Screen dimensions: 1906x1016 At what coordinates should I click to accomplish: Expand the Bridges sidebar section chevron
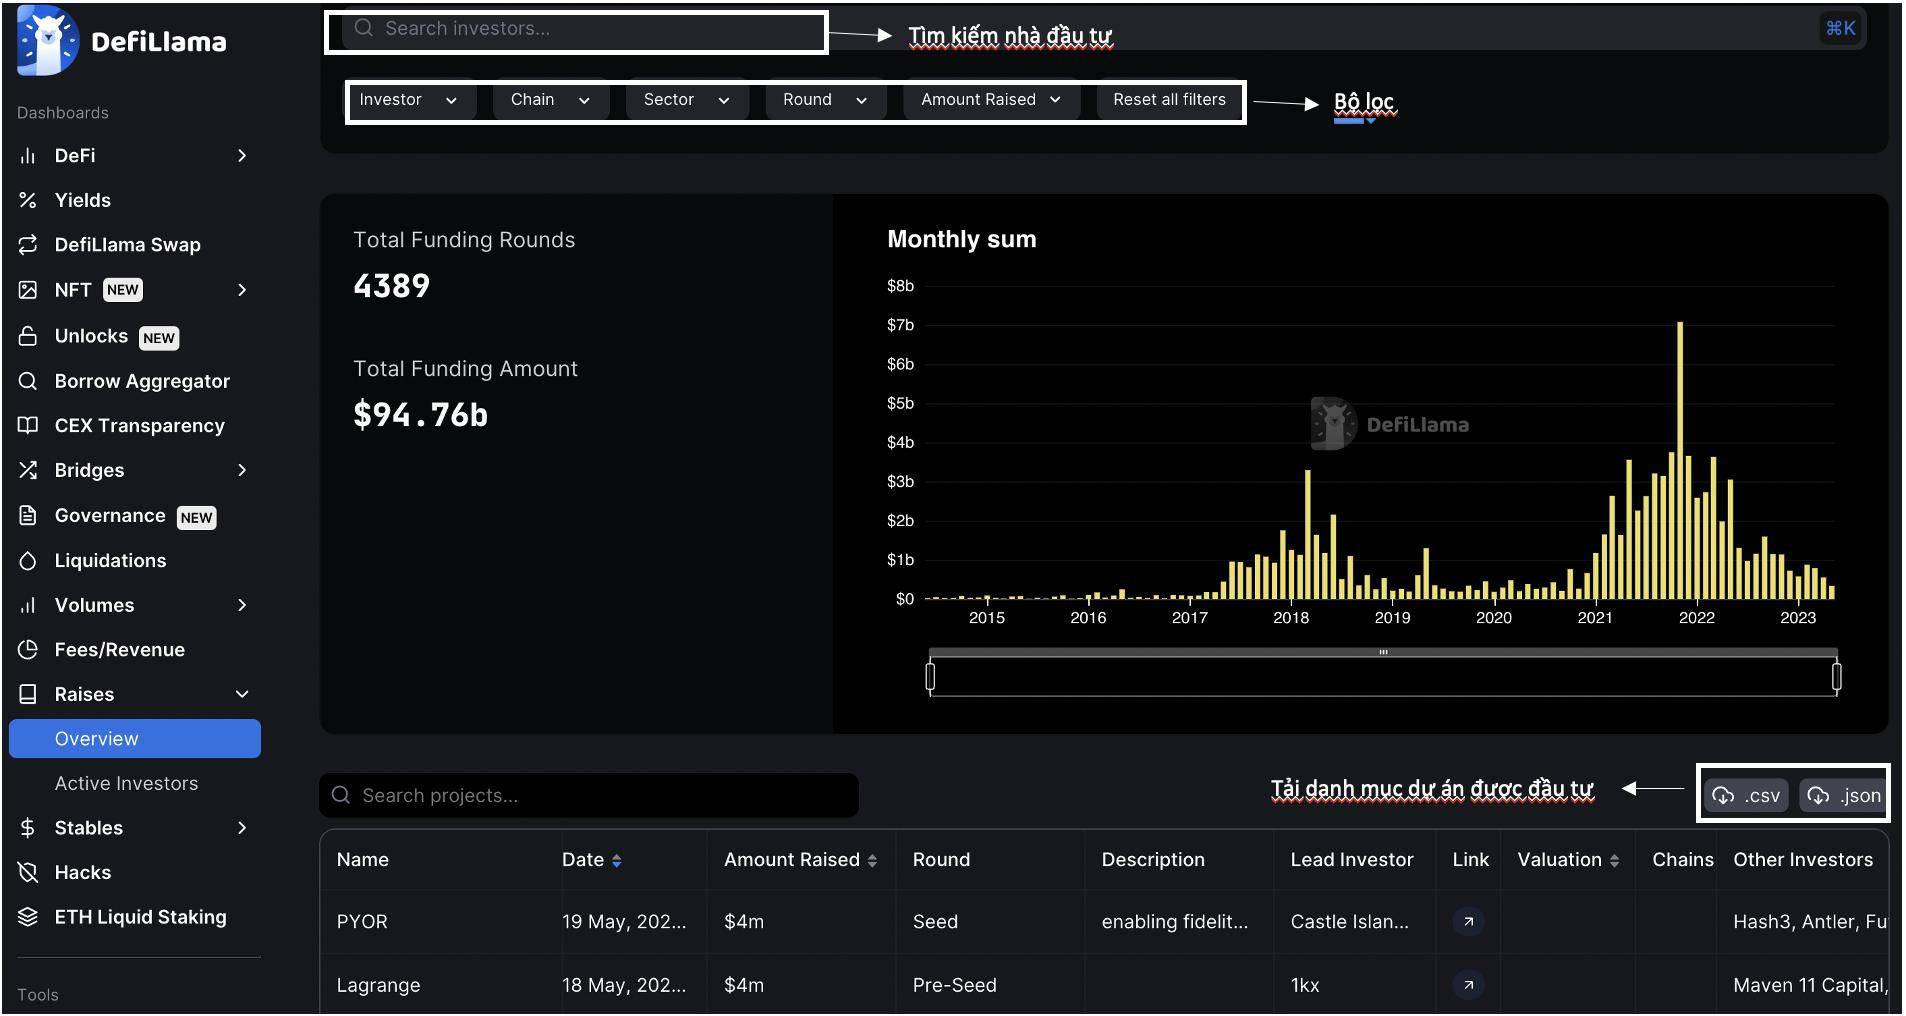click(x=242, y=470)
